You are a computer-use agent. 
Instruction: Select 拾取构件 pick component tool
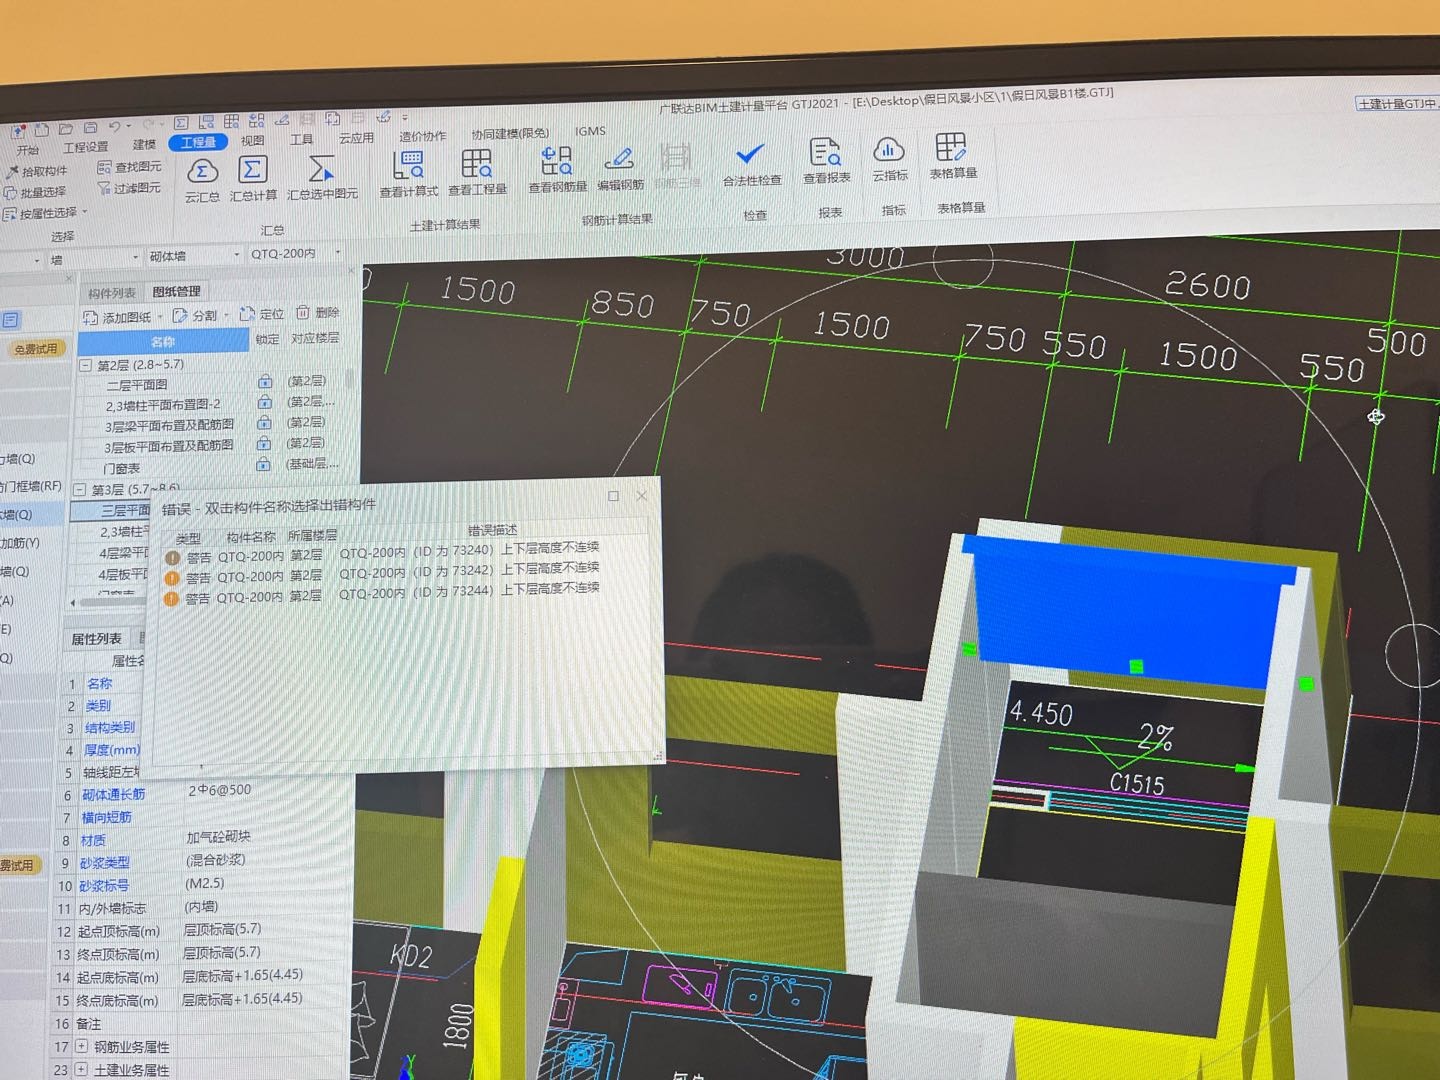[x=37, y=171]
